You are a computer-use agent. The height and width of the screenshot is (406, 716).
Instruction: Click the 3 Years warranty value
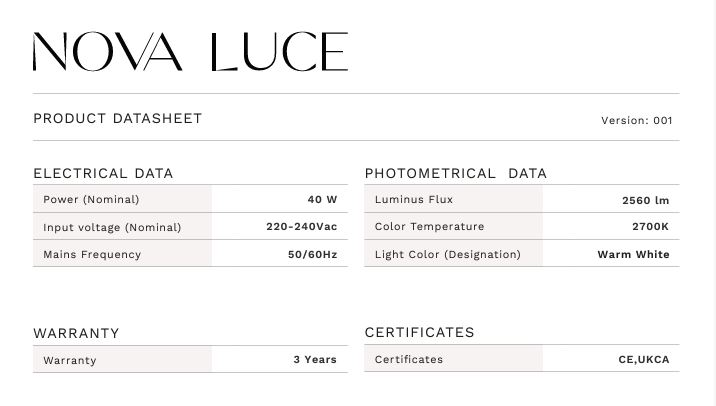(315, 359)
